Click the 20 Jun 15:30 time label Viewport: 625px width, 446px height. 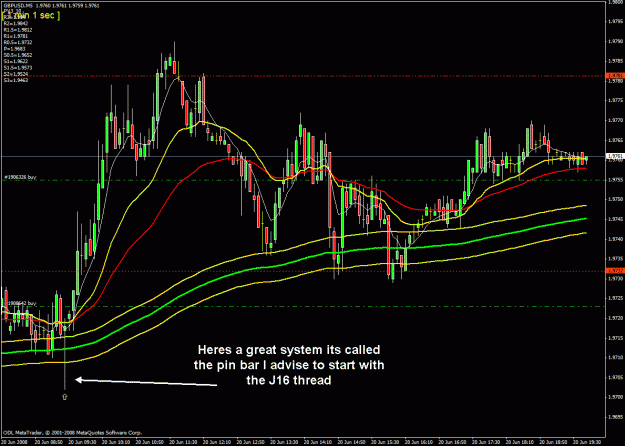tap(385, 442)
